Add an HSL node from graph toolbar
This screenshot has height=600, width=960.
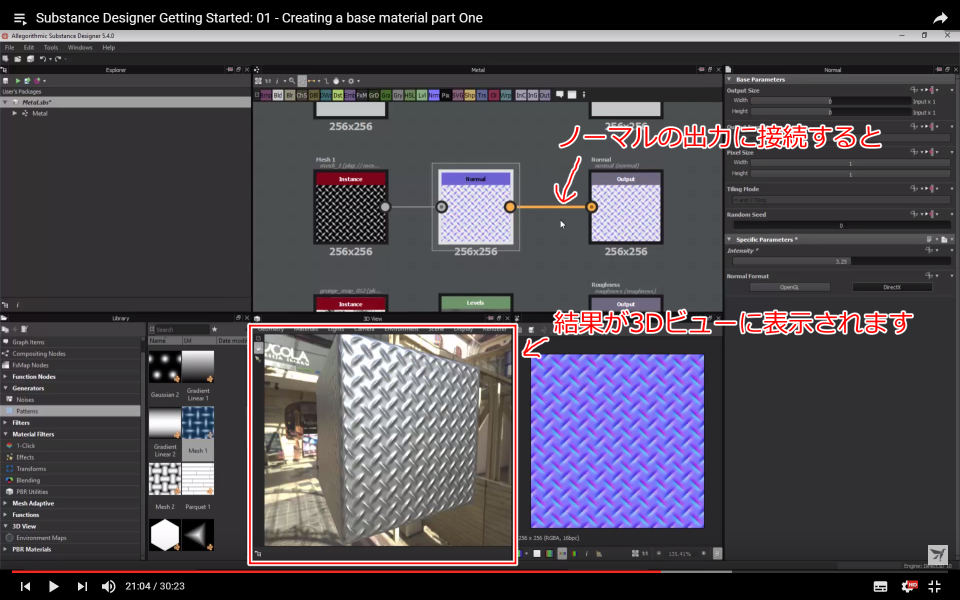point(410,95)
